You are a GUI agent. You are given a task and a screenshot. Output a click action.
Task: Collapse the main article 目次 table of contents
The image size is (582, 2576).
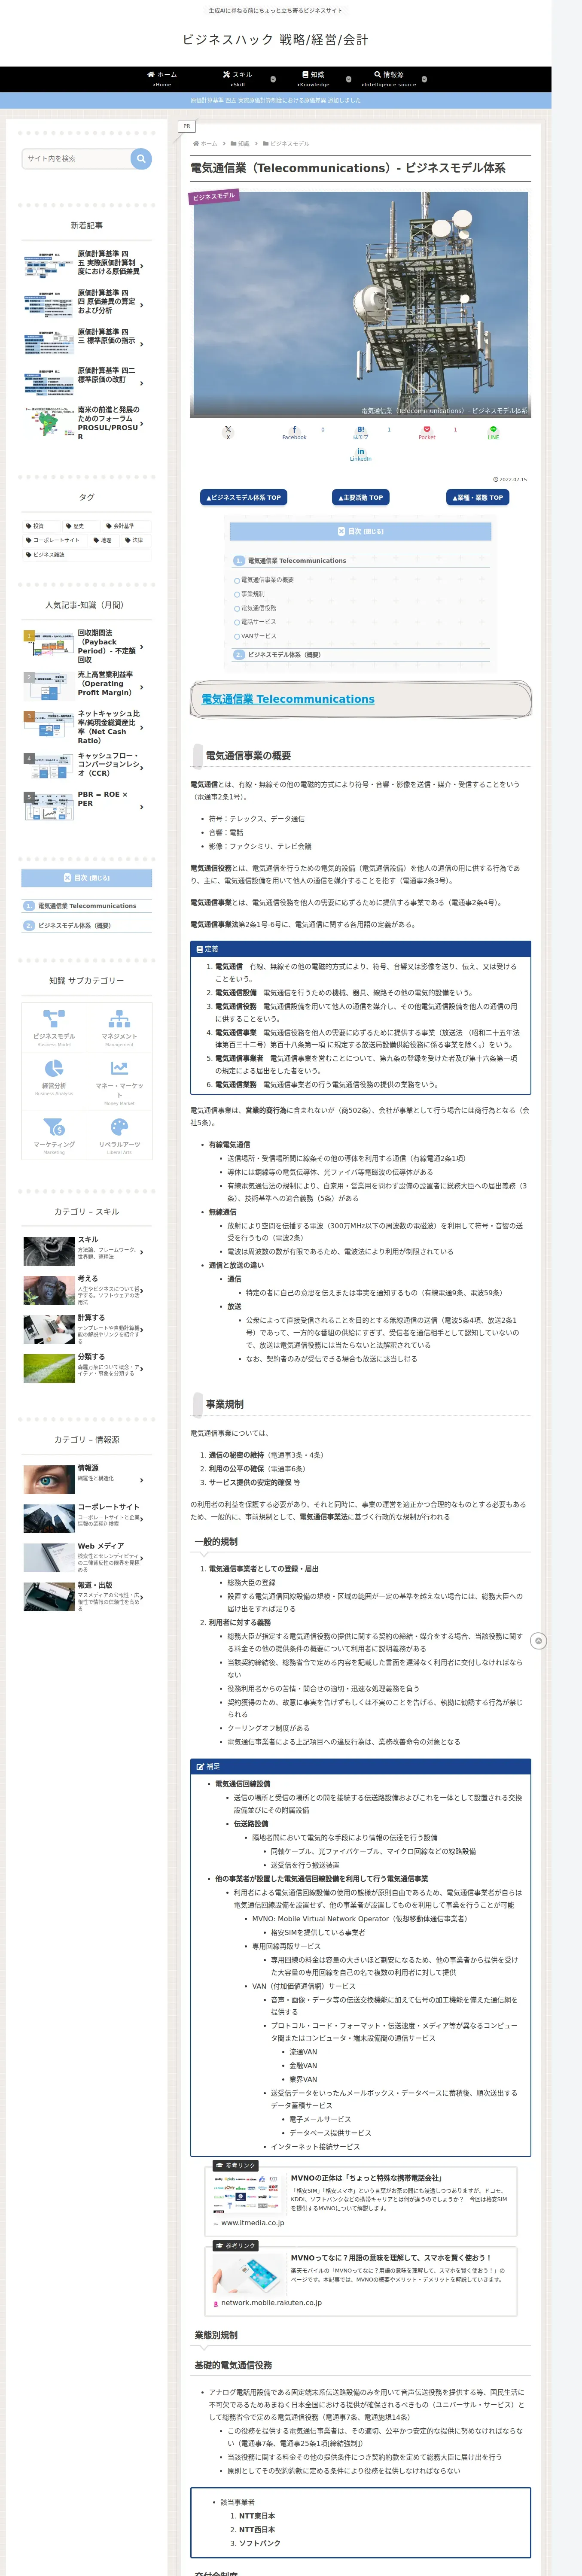(360, 531)
